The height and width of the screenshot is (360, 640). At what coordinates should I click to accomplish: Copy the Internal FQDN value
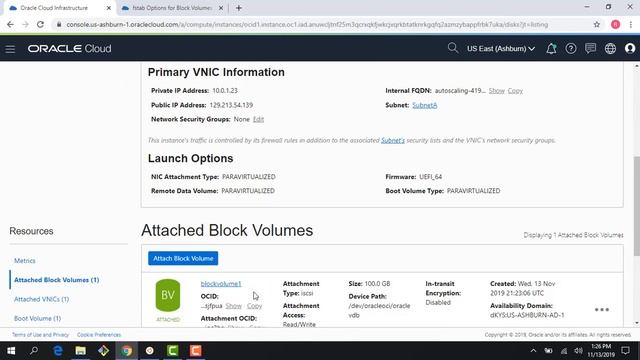[x=515, y=91]
